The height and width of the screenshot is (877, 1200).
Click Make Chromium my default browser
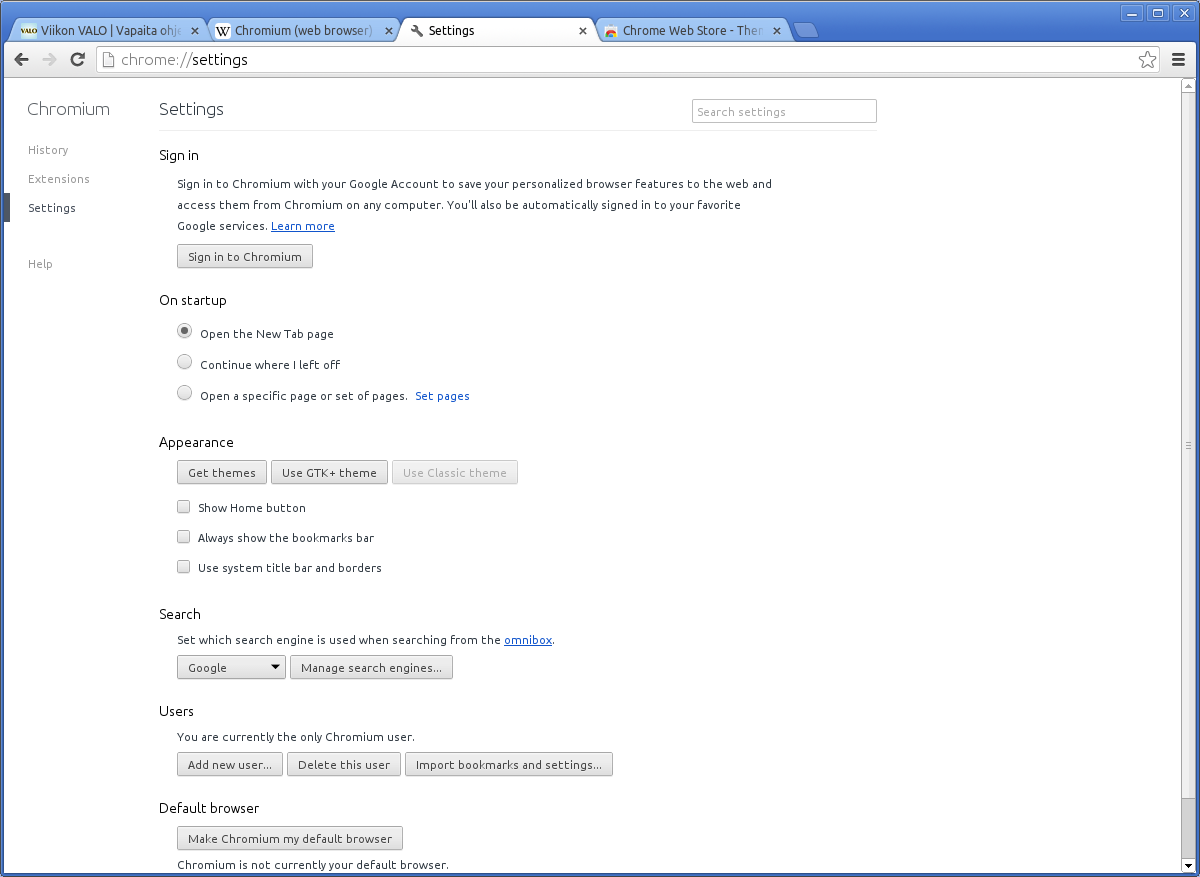click(290, 838)
